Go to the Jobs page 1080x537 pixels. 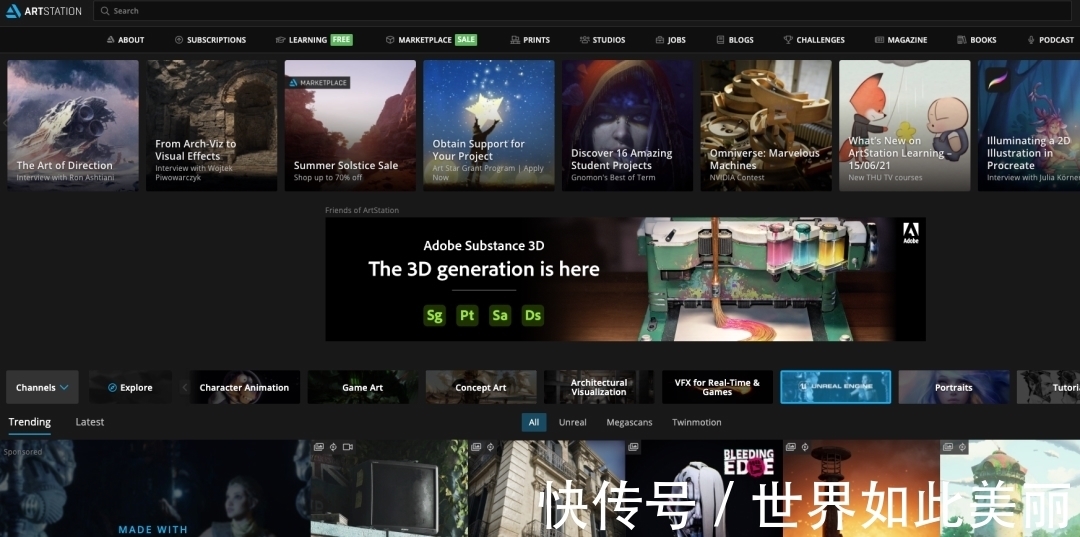pos(670,40)
